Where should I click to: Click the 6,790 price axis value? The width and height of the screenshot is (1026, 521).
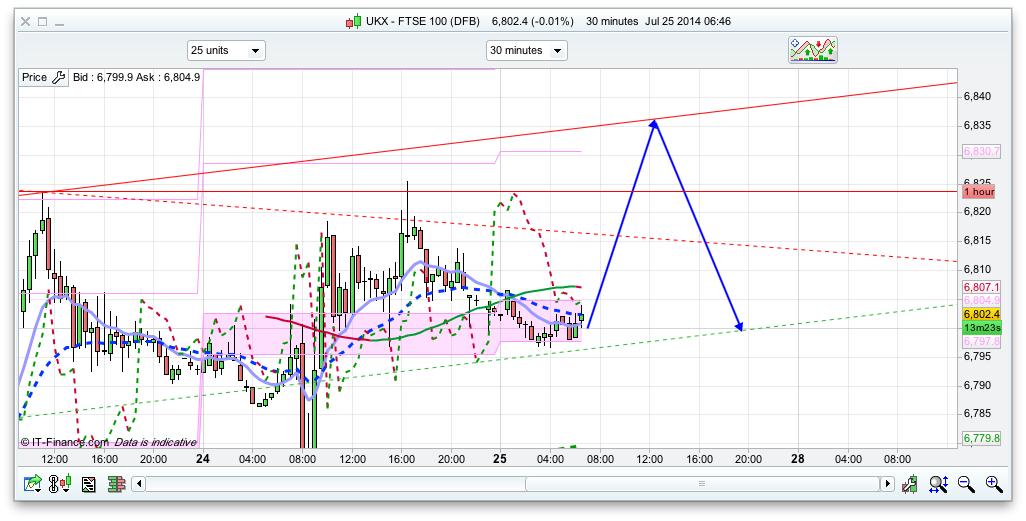click(977, 386)
